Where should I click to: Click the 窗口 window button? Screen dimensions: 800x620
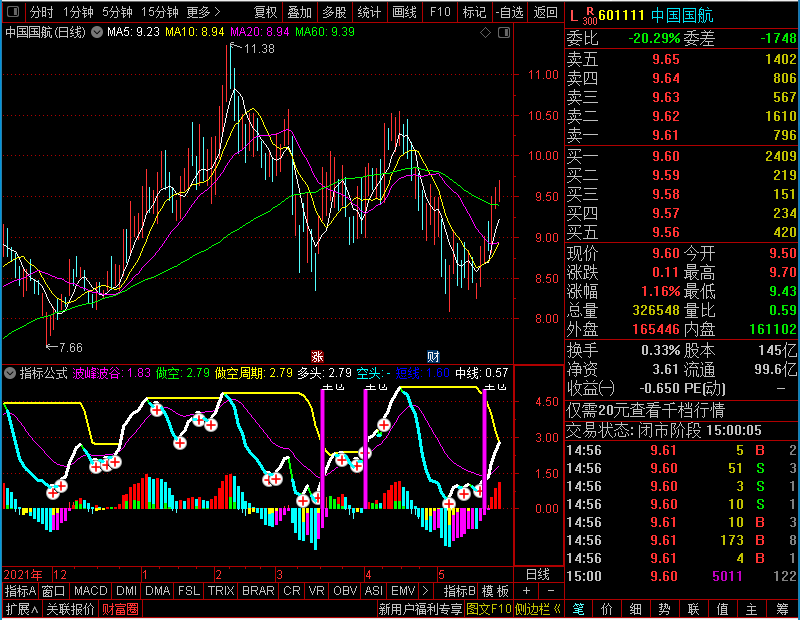click(x=54, y=591)
